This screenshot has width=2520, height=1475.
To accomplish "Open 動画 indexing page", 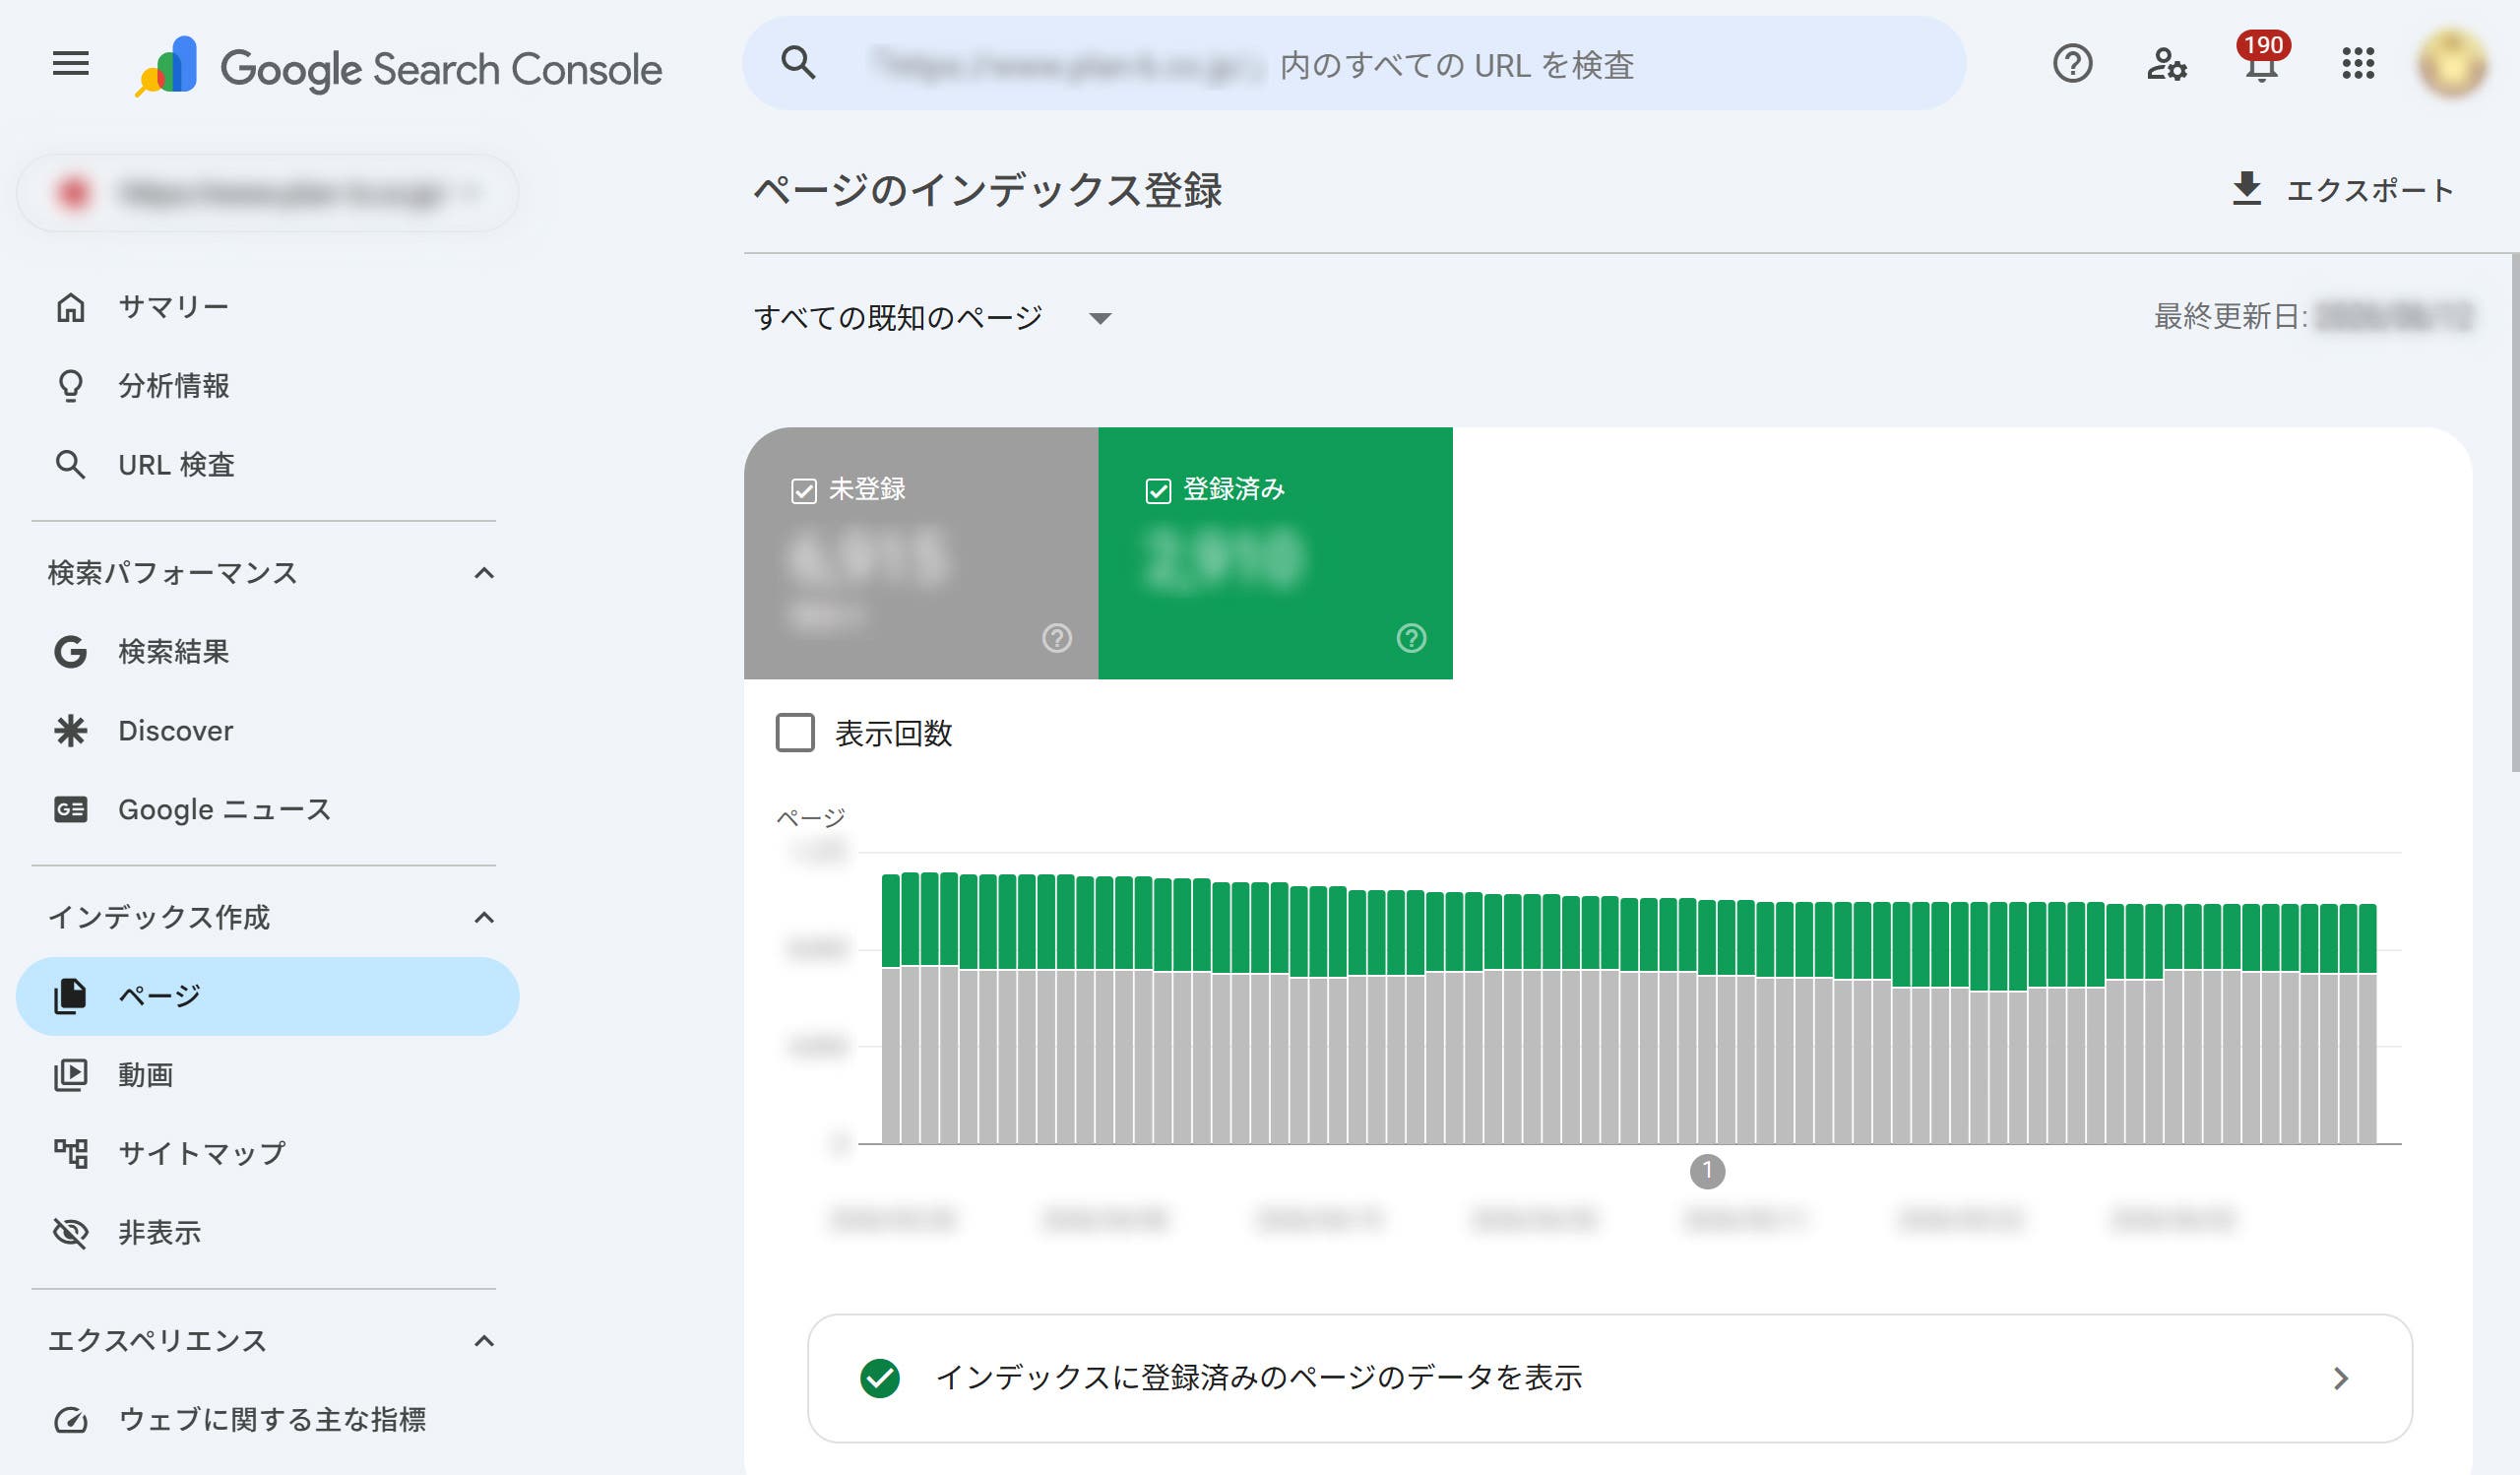I will [268, 1075].
